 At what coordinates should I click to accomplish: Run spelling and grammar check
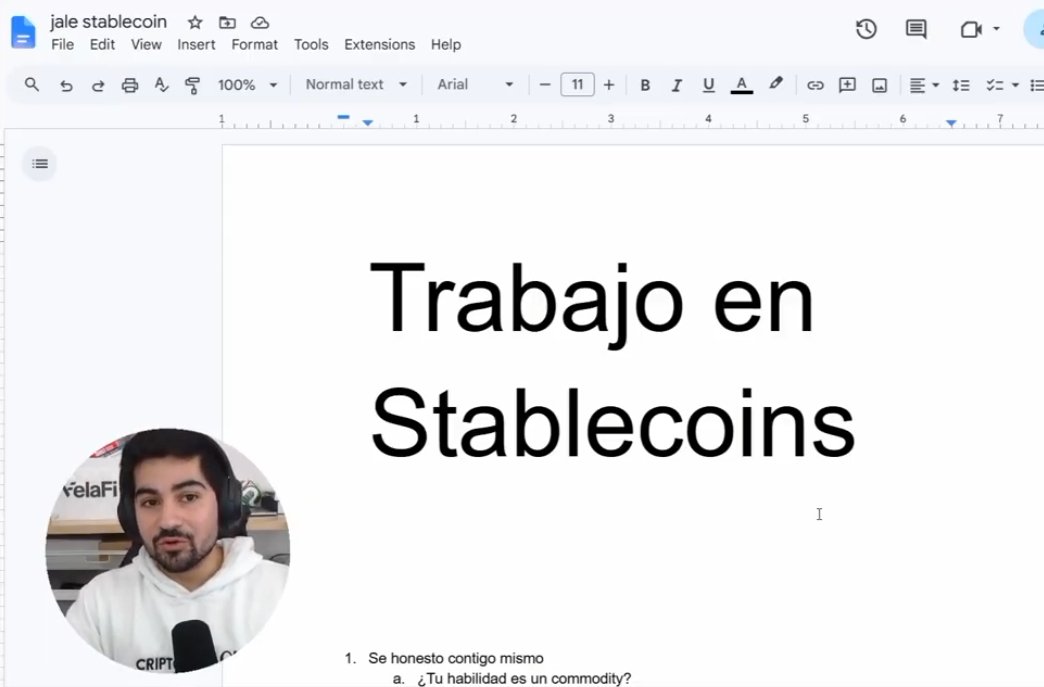point(161,85)
